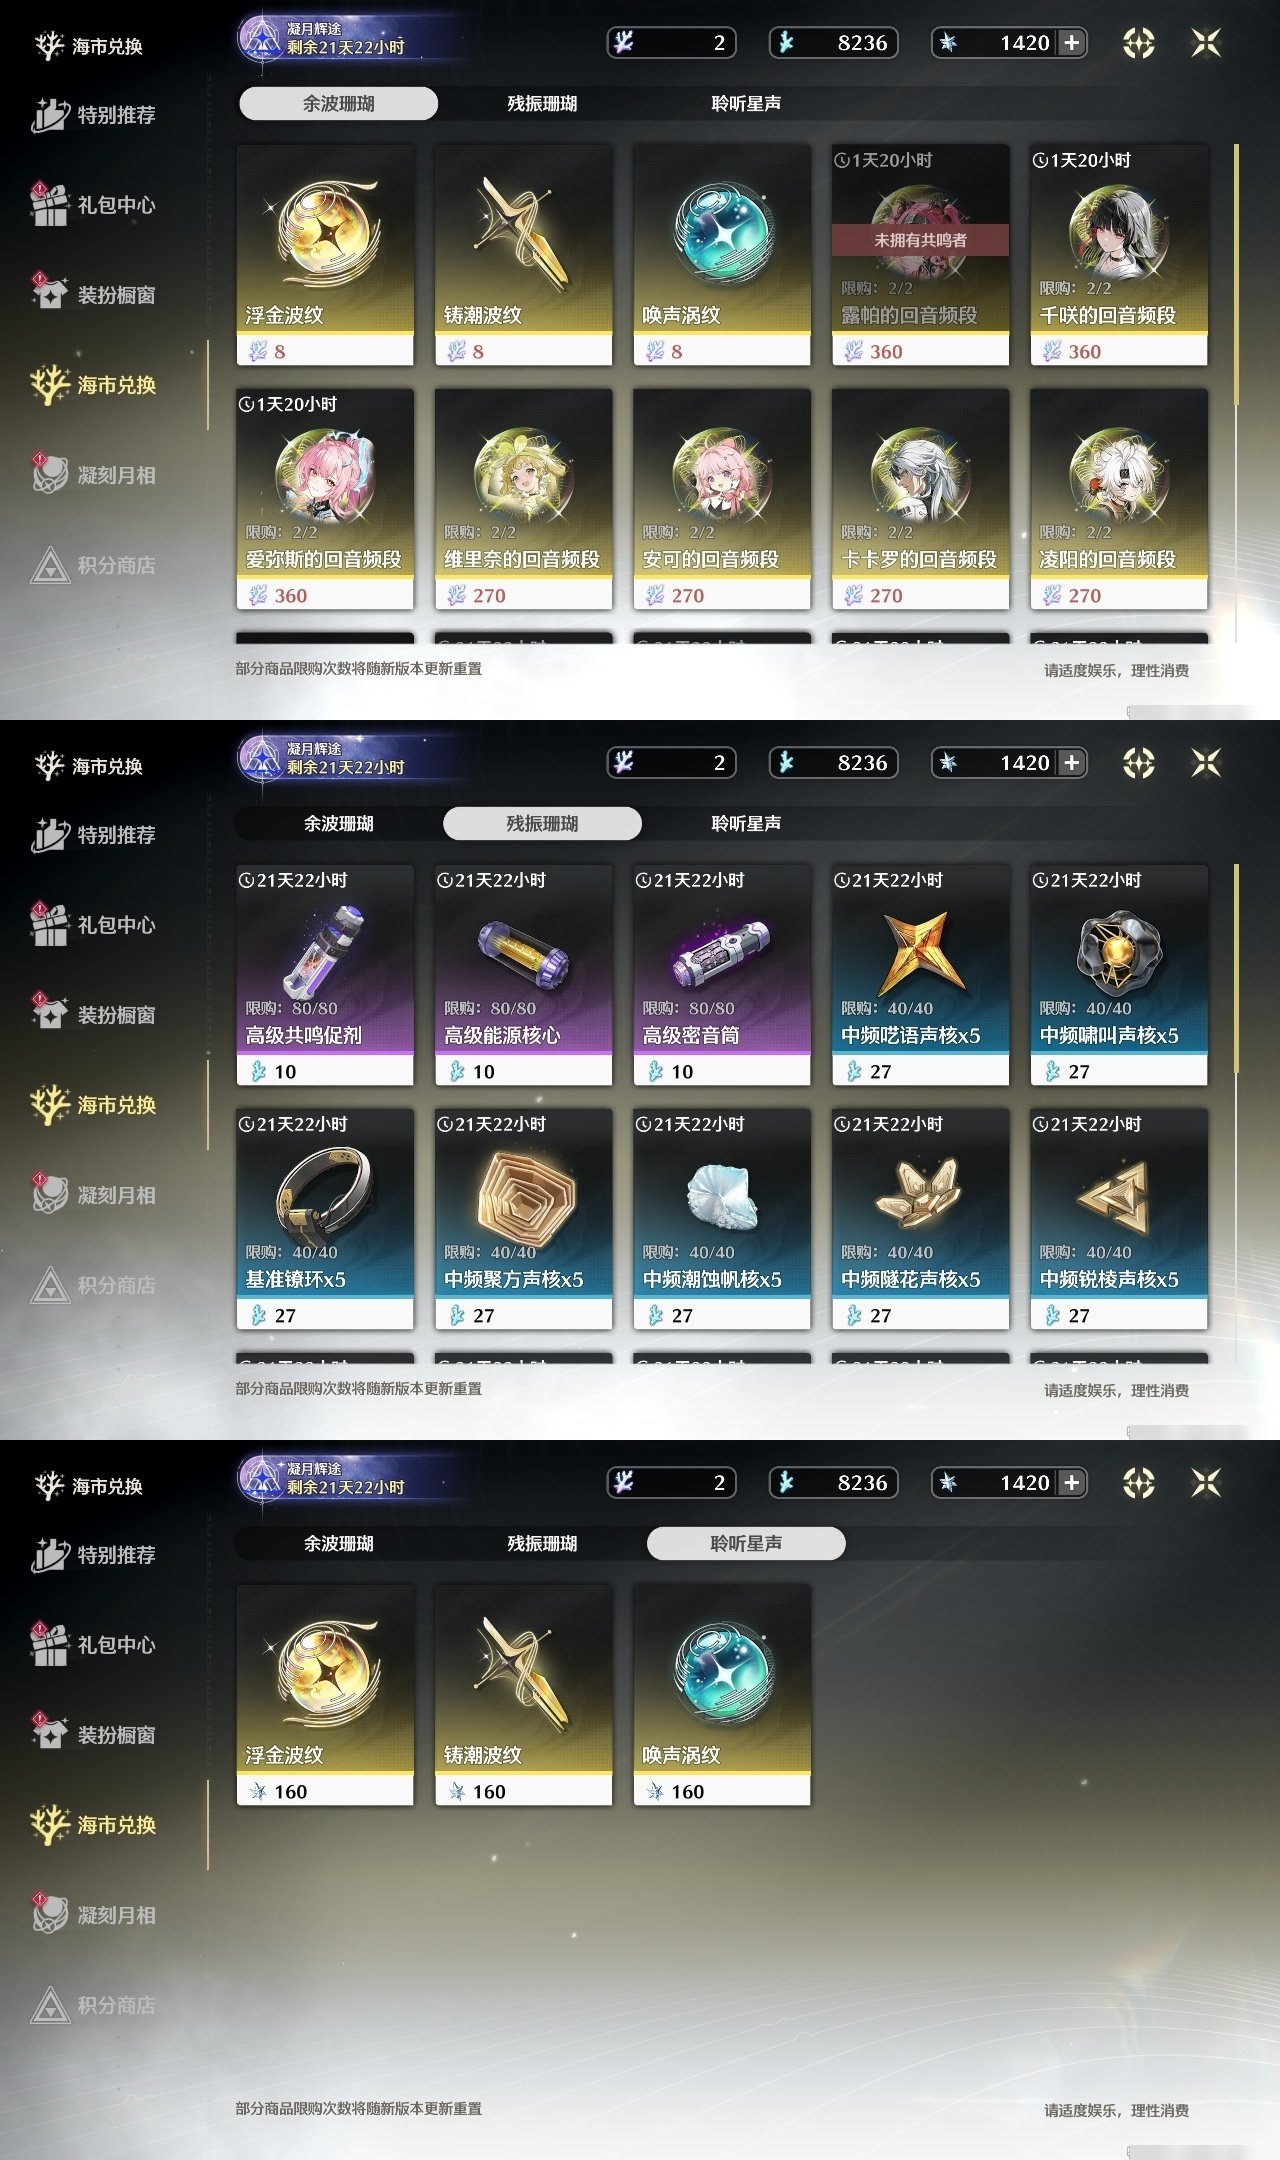The height and width of the screenshot is (2160, 1280).
Task: Choose the 中频呓语声核x5 star-shaped item
Action: (920, 952)
